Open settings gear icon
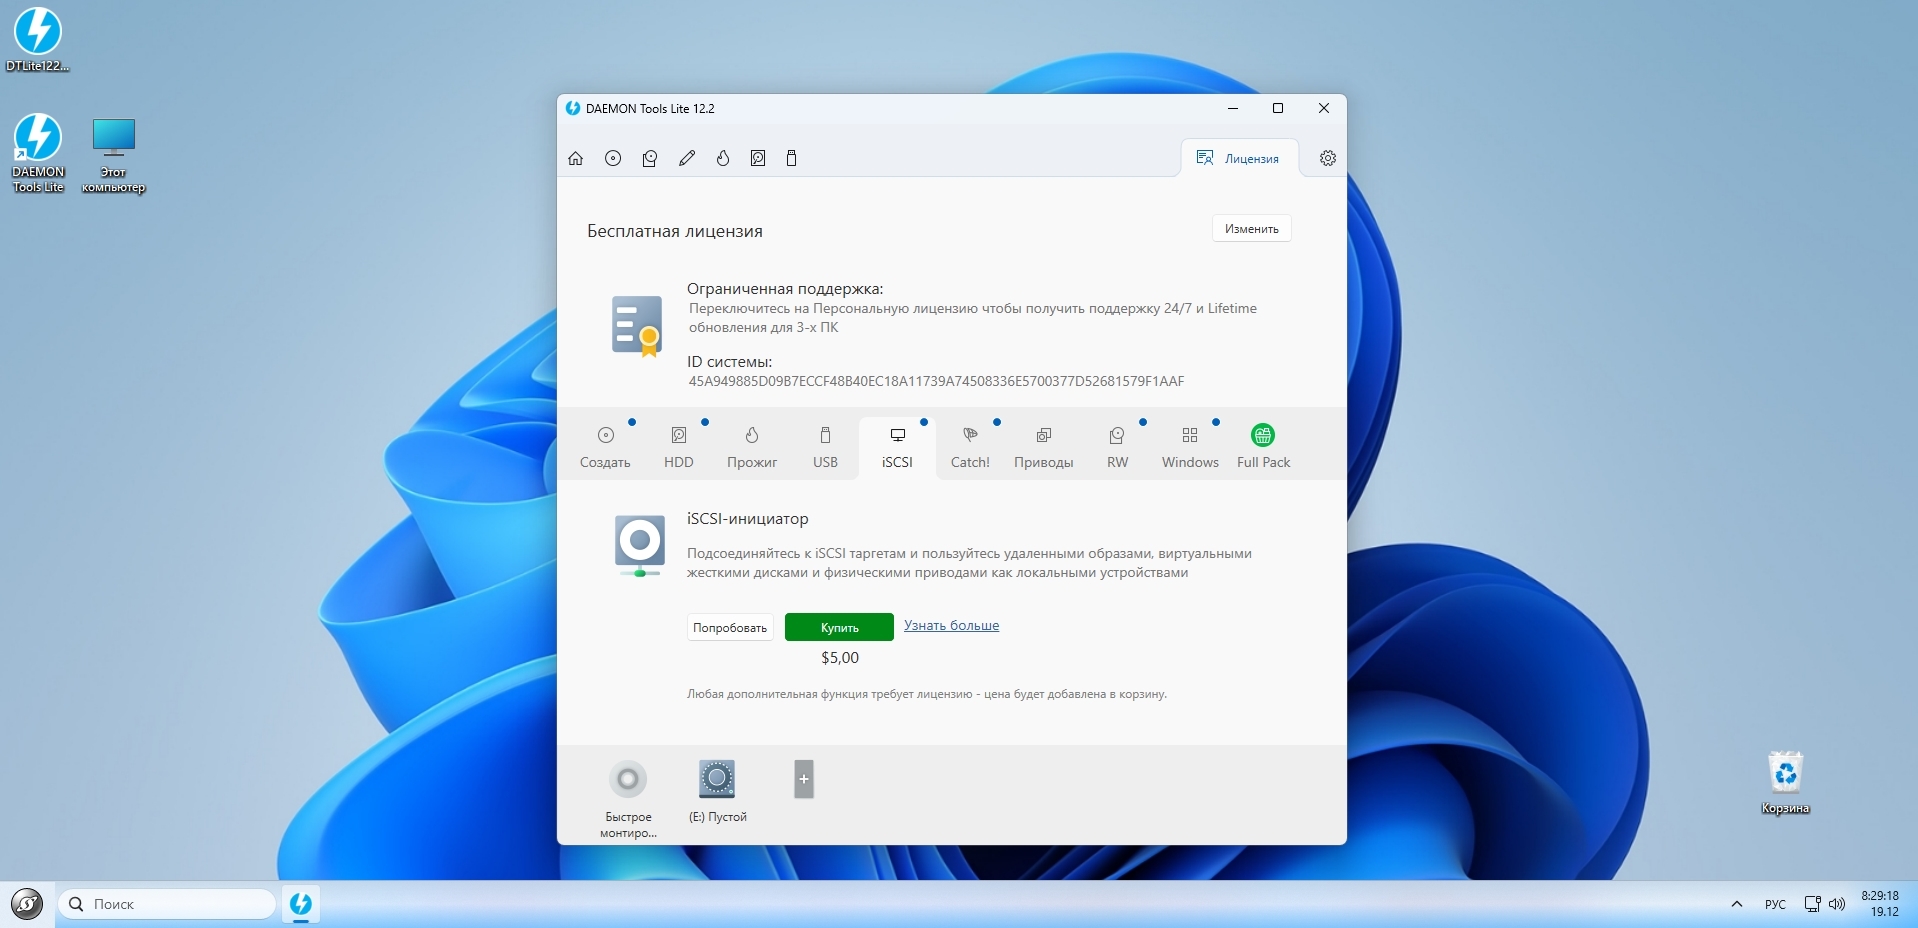 click(1328, 158)
